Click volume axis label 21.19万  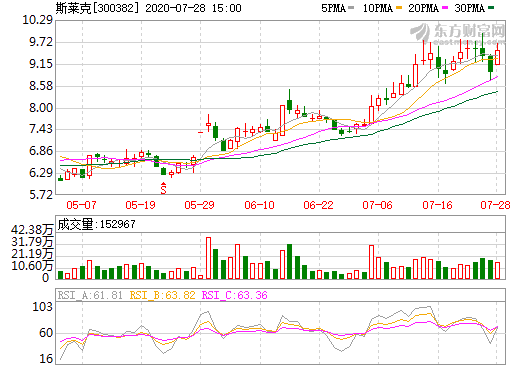(32, 254)
